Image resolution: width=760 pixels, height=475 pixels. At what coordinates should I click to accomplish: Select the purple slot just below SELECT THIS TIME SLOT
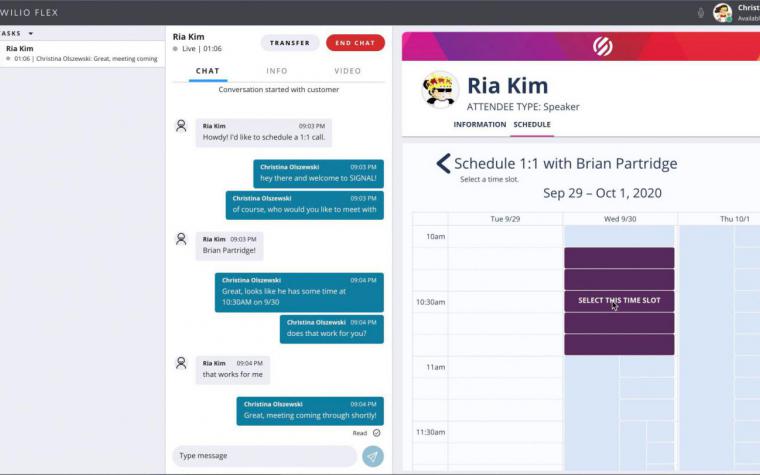pos(619,323)
